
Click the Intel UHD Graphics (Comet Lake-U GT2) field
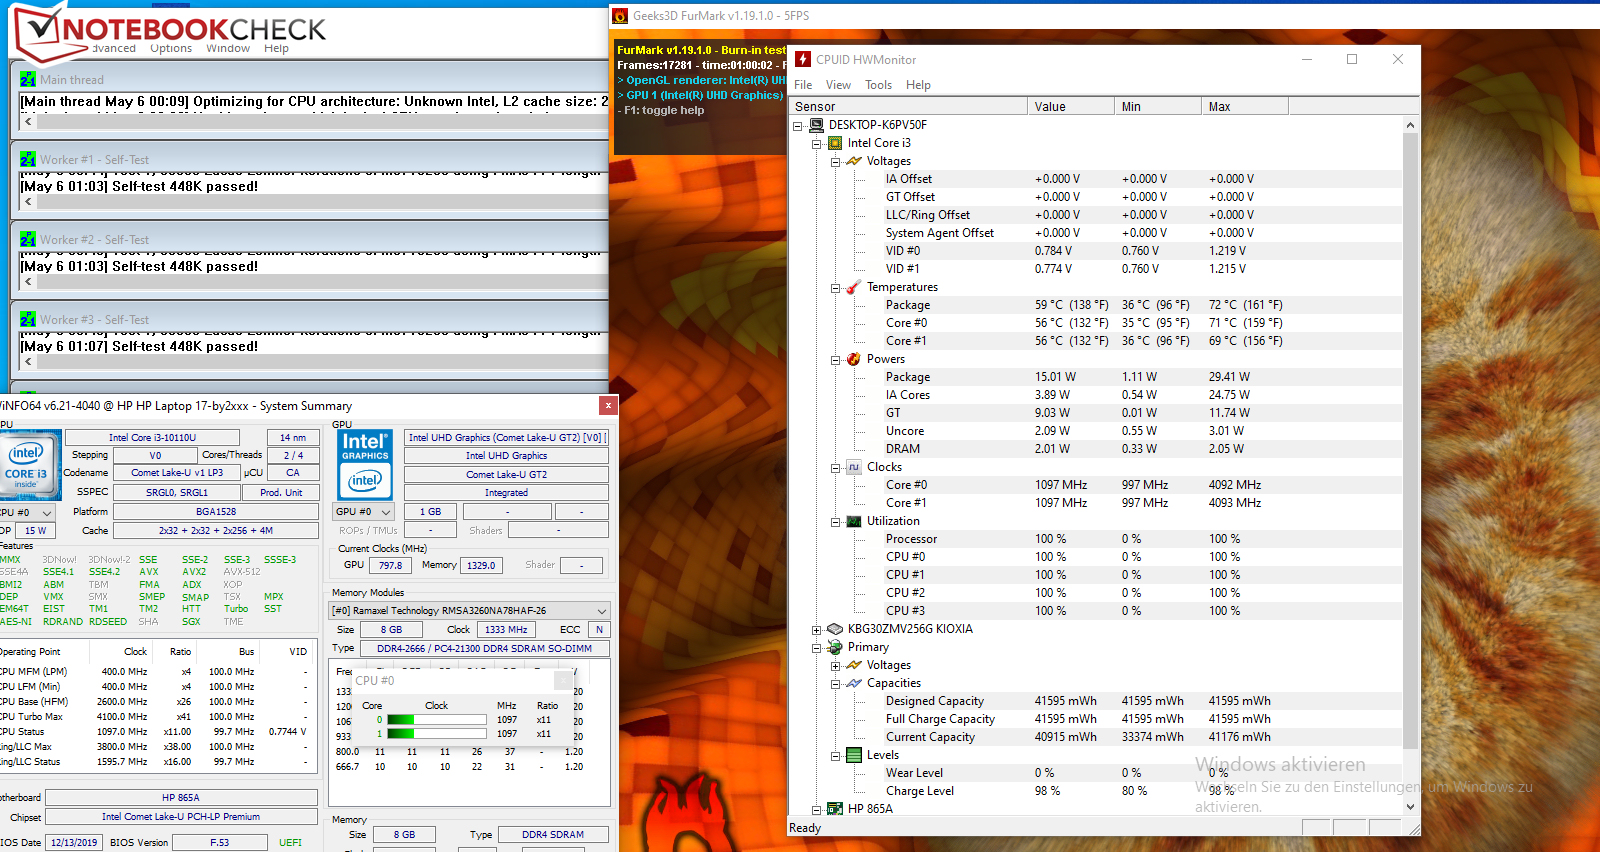(x=506, y=437)
